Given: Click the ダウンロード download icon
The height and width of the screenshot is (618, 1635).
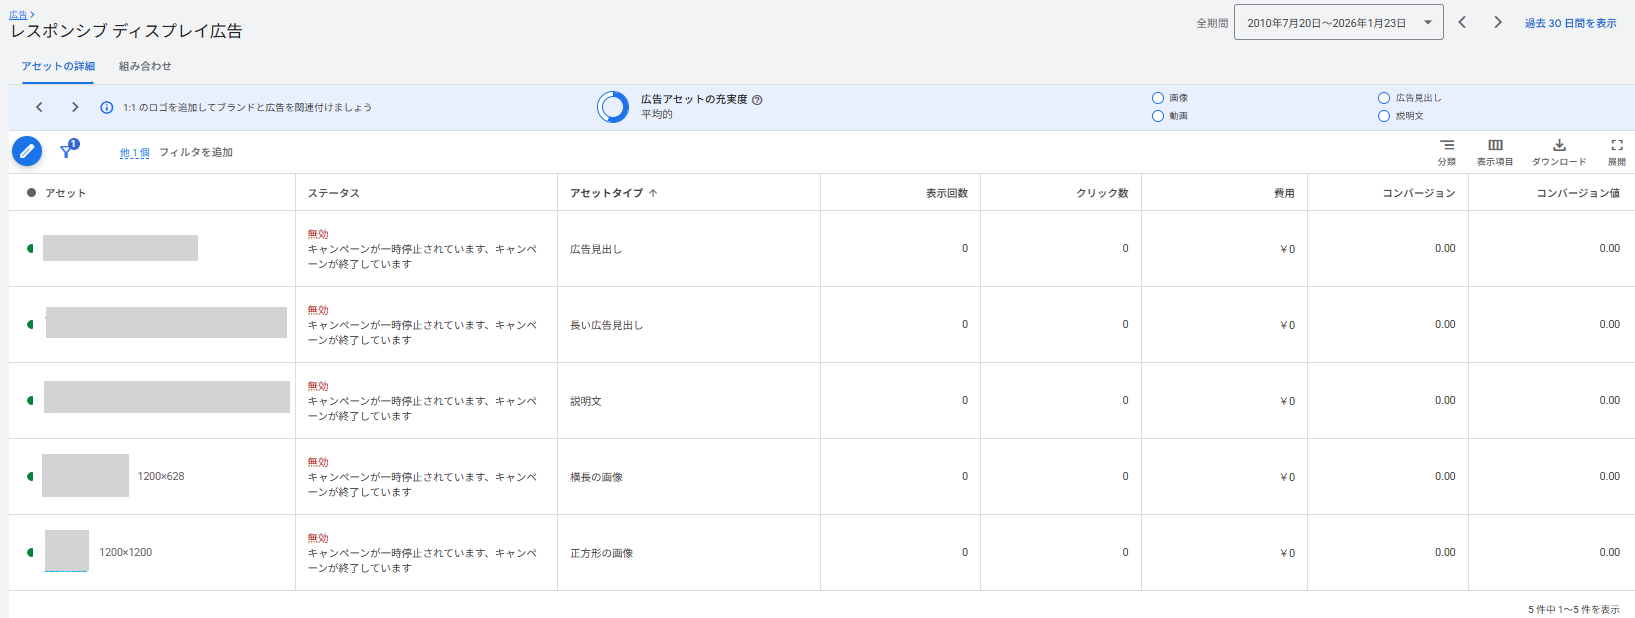Looking at the screenshot, I should (1558, 146).
